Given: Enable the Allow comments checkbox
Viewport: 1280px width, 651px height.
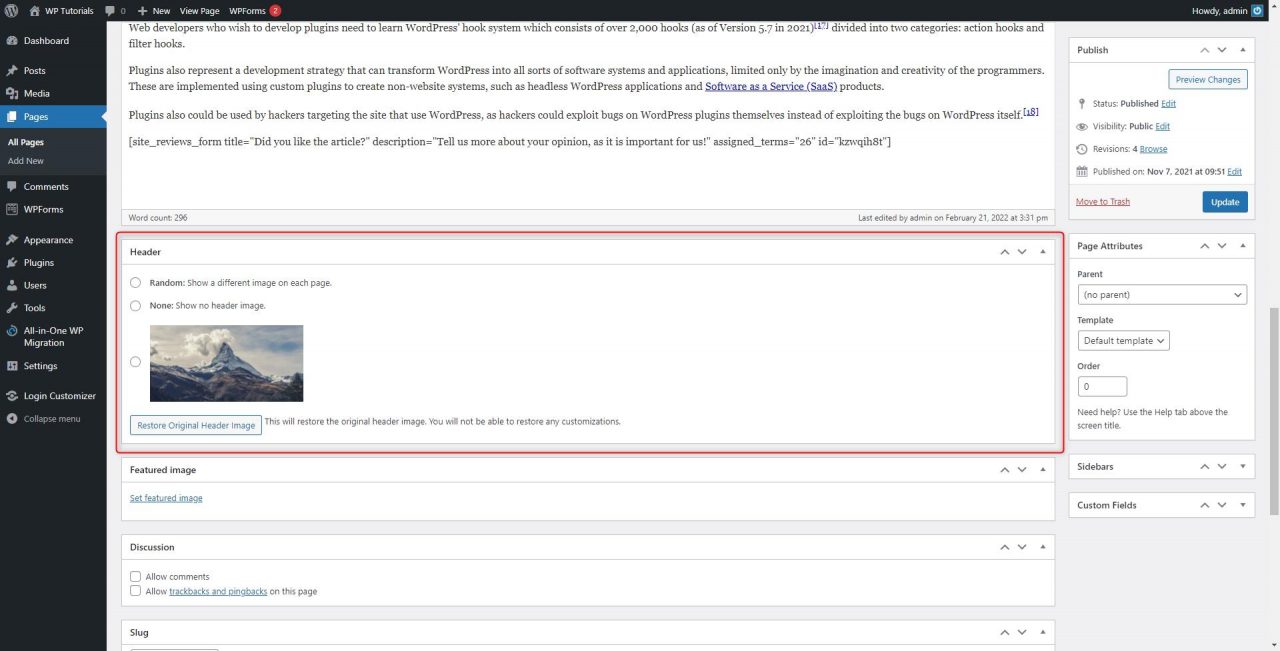Looking at the screenshot, I should click(135, 576).
